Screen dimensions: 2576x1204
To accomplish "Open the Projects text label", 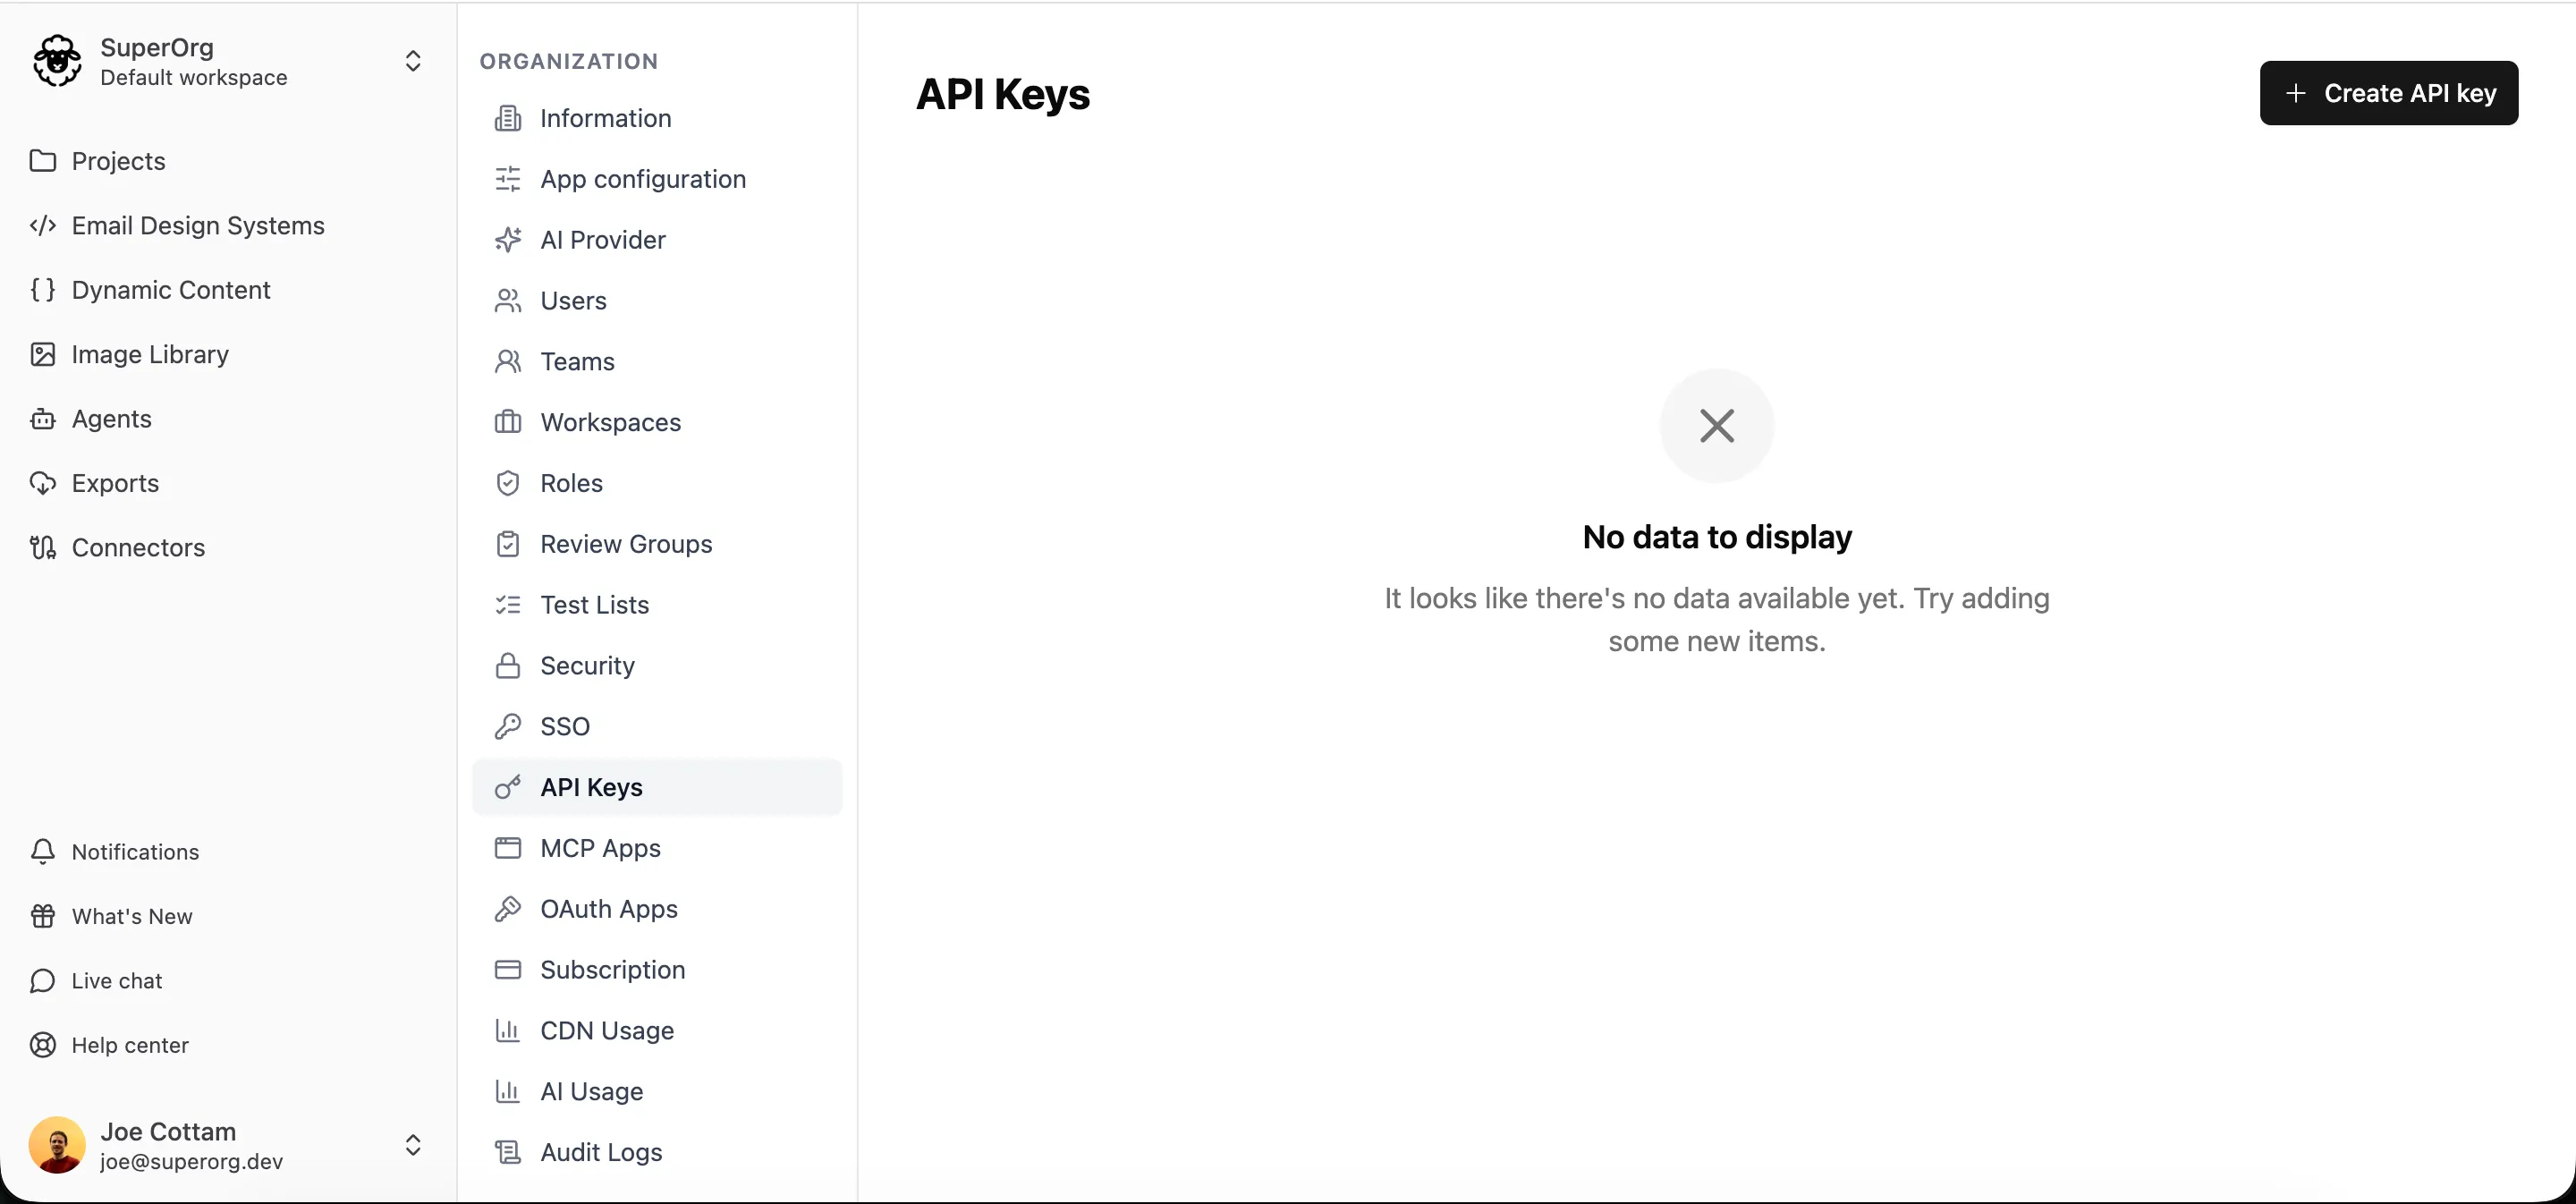I will pos(118,161).
